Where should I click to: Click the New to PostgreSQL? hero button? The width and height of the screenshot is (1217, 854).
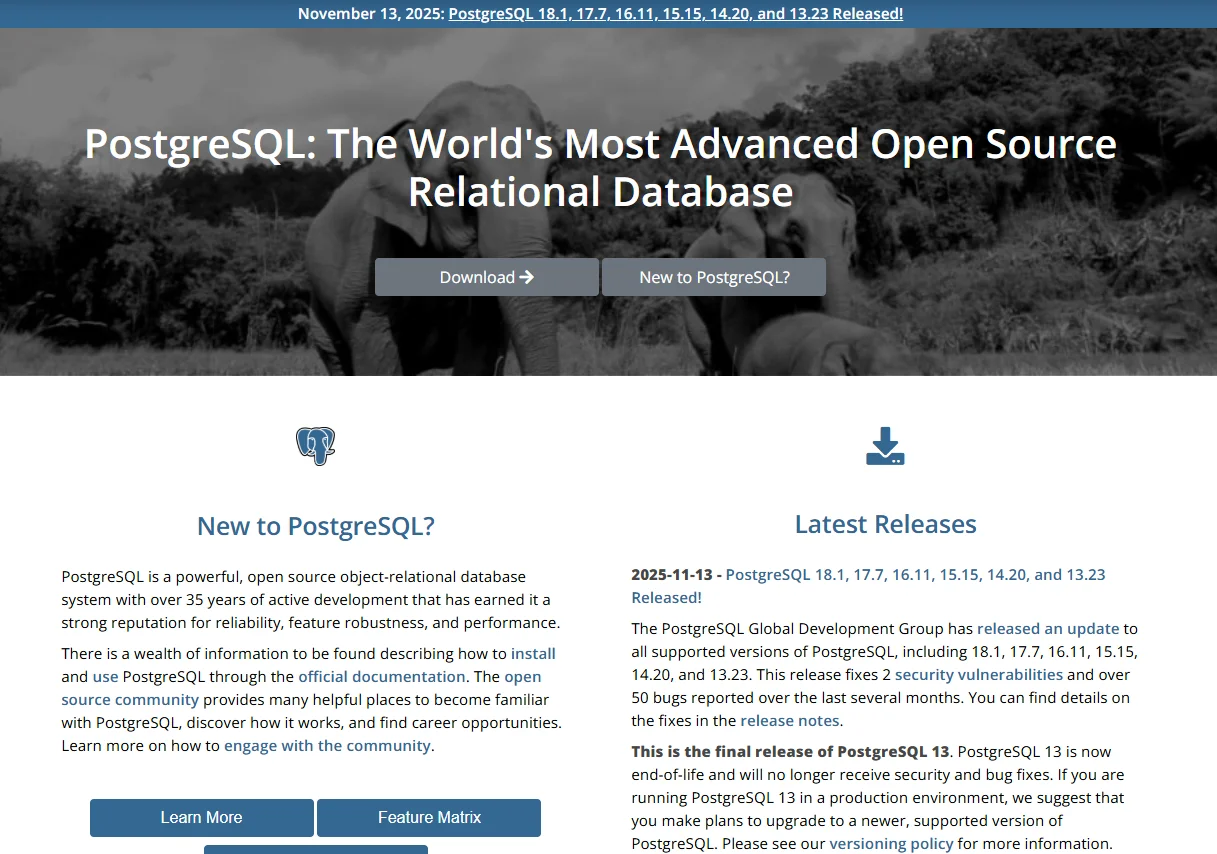point(713,277)
